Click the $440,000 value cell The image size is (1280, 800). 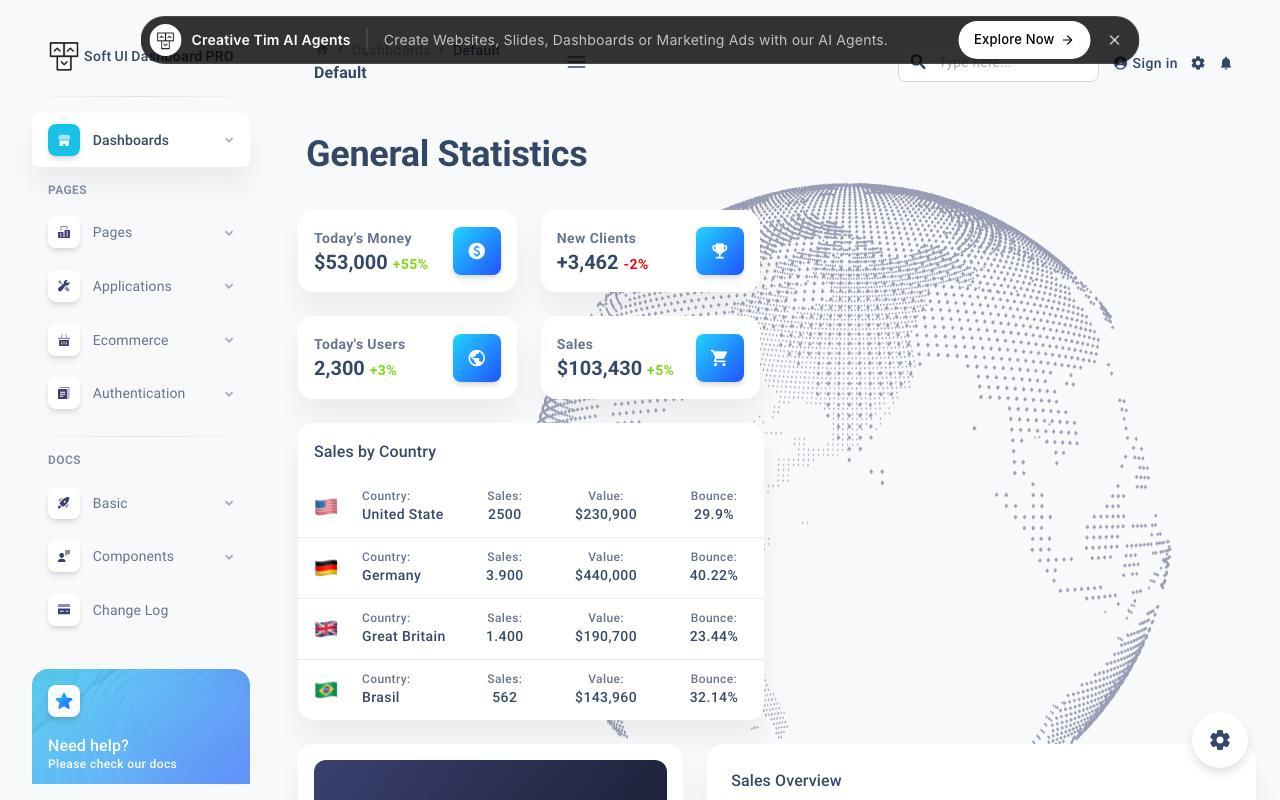pyautogui.click(x=606, y=575)
